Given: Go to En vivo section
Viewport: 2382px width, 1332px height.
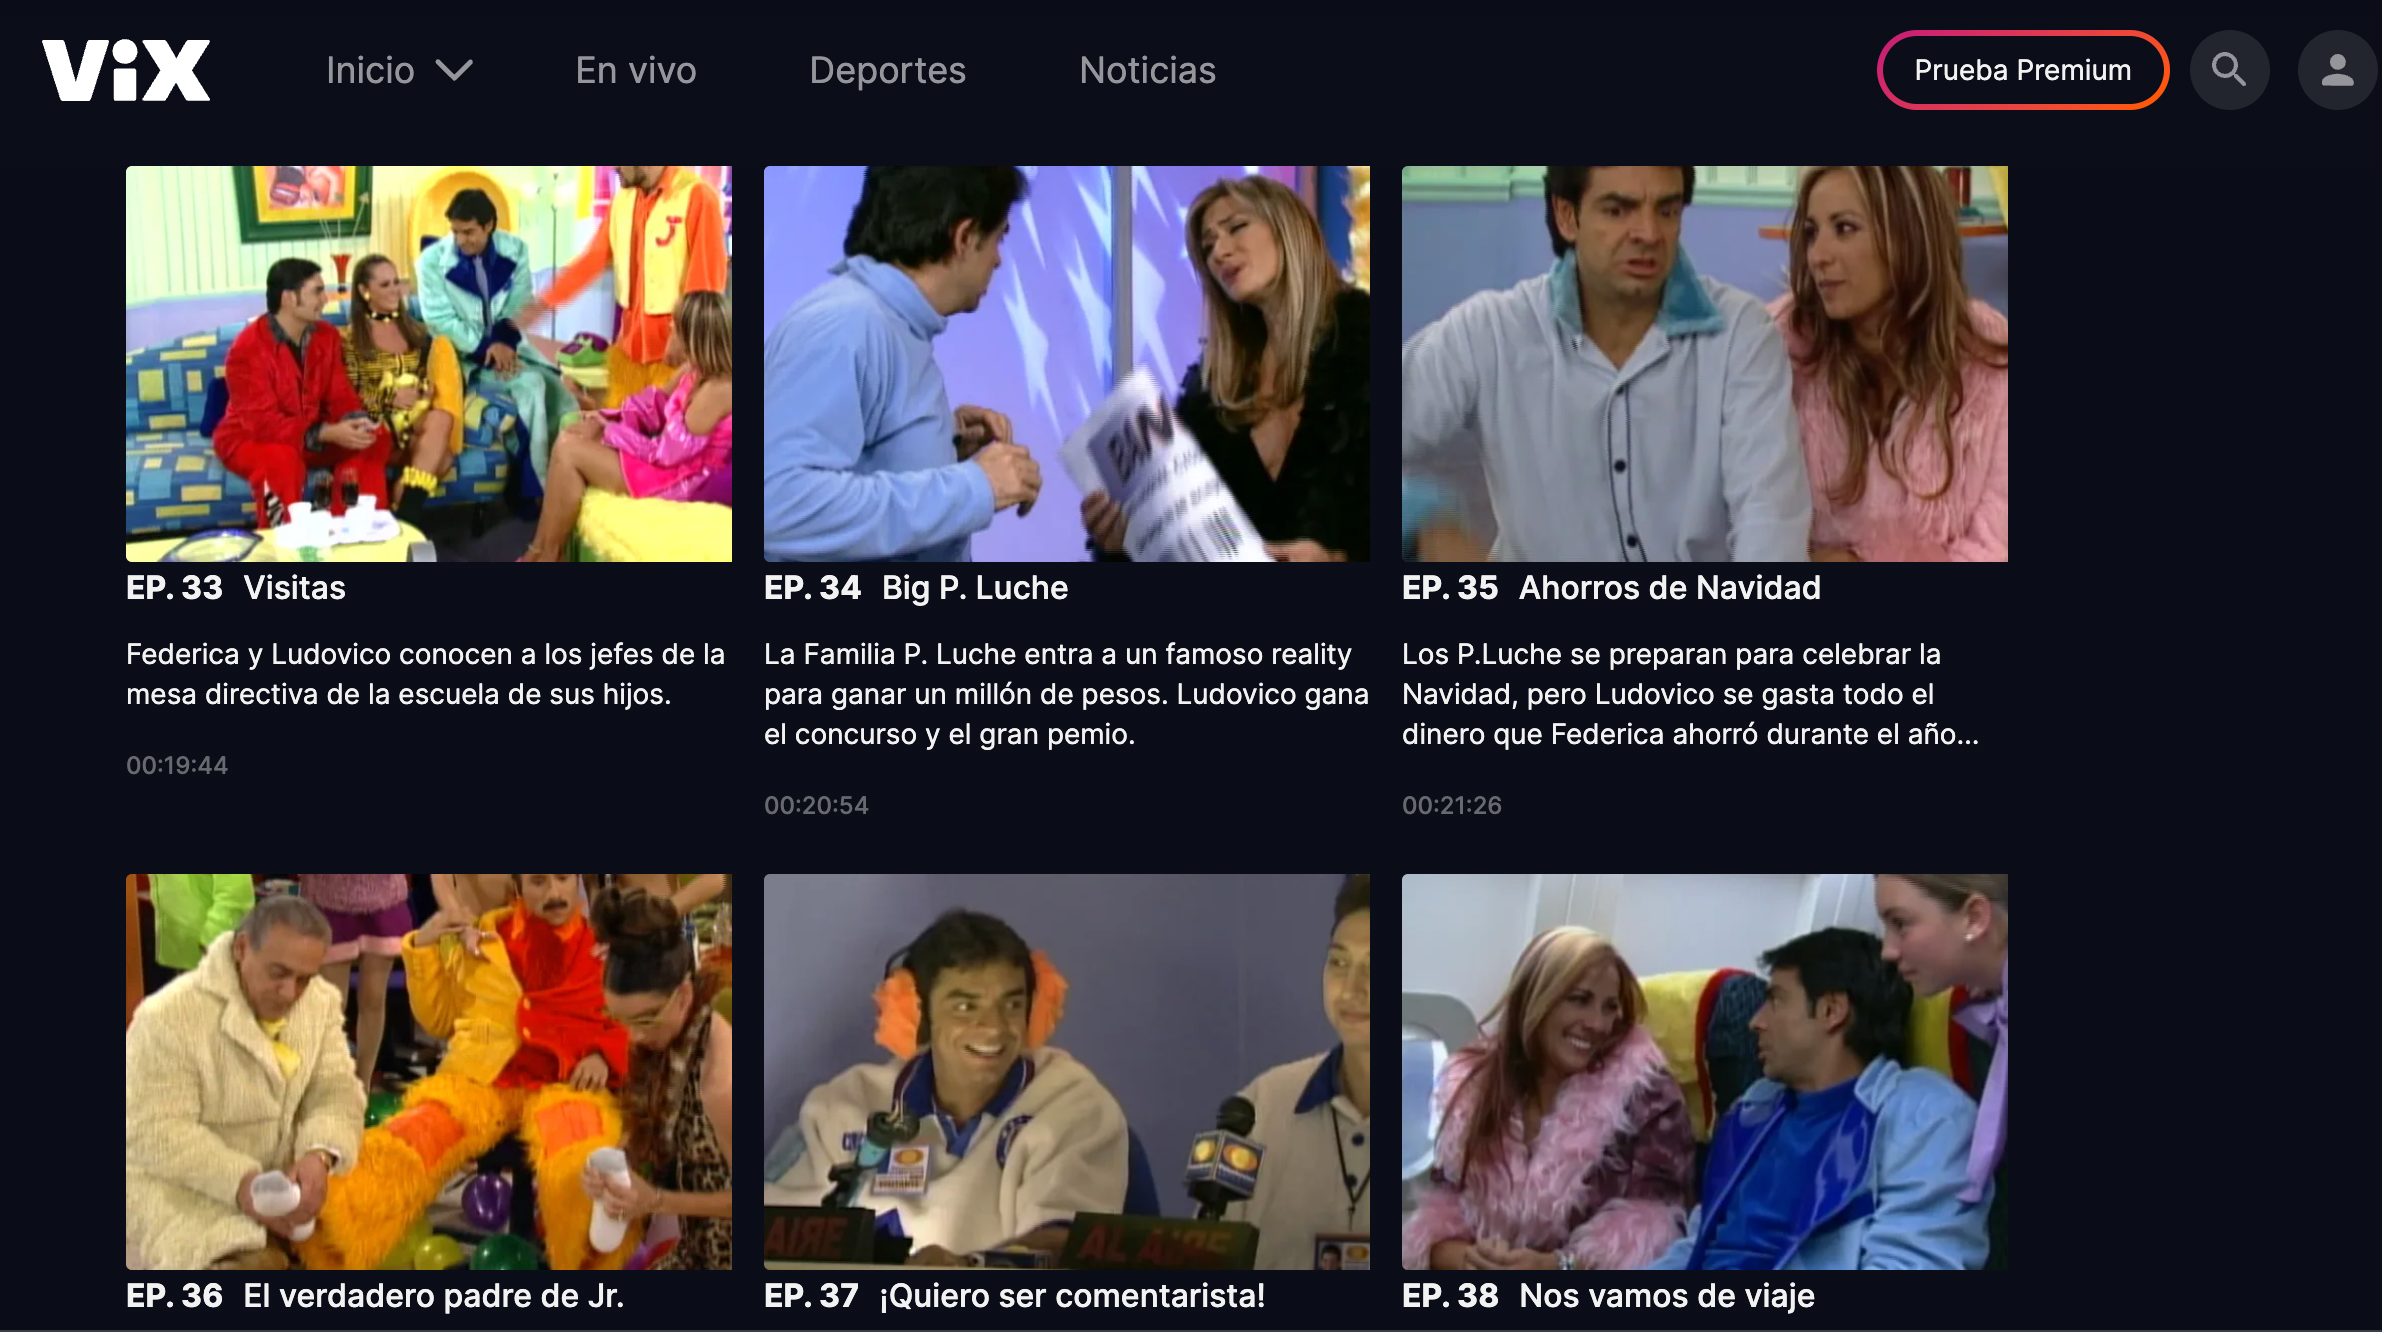Looking at the screenshot, I should (636, 70).
